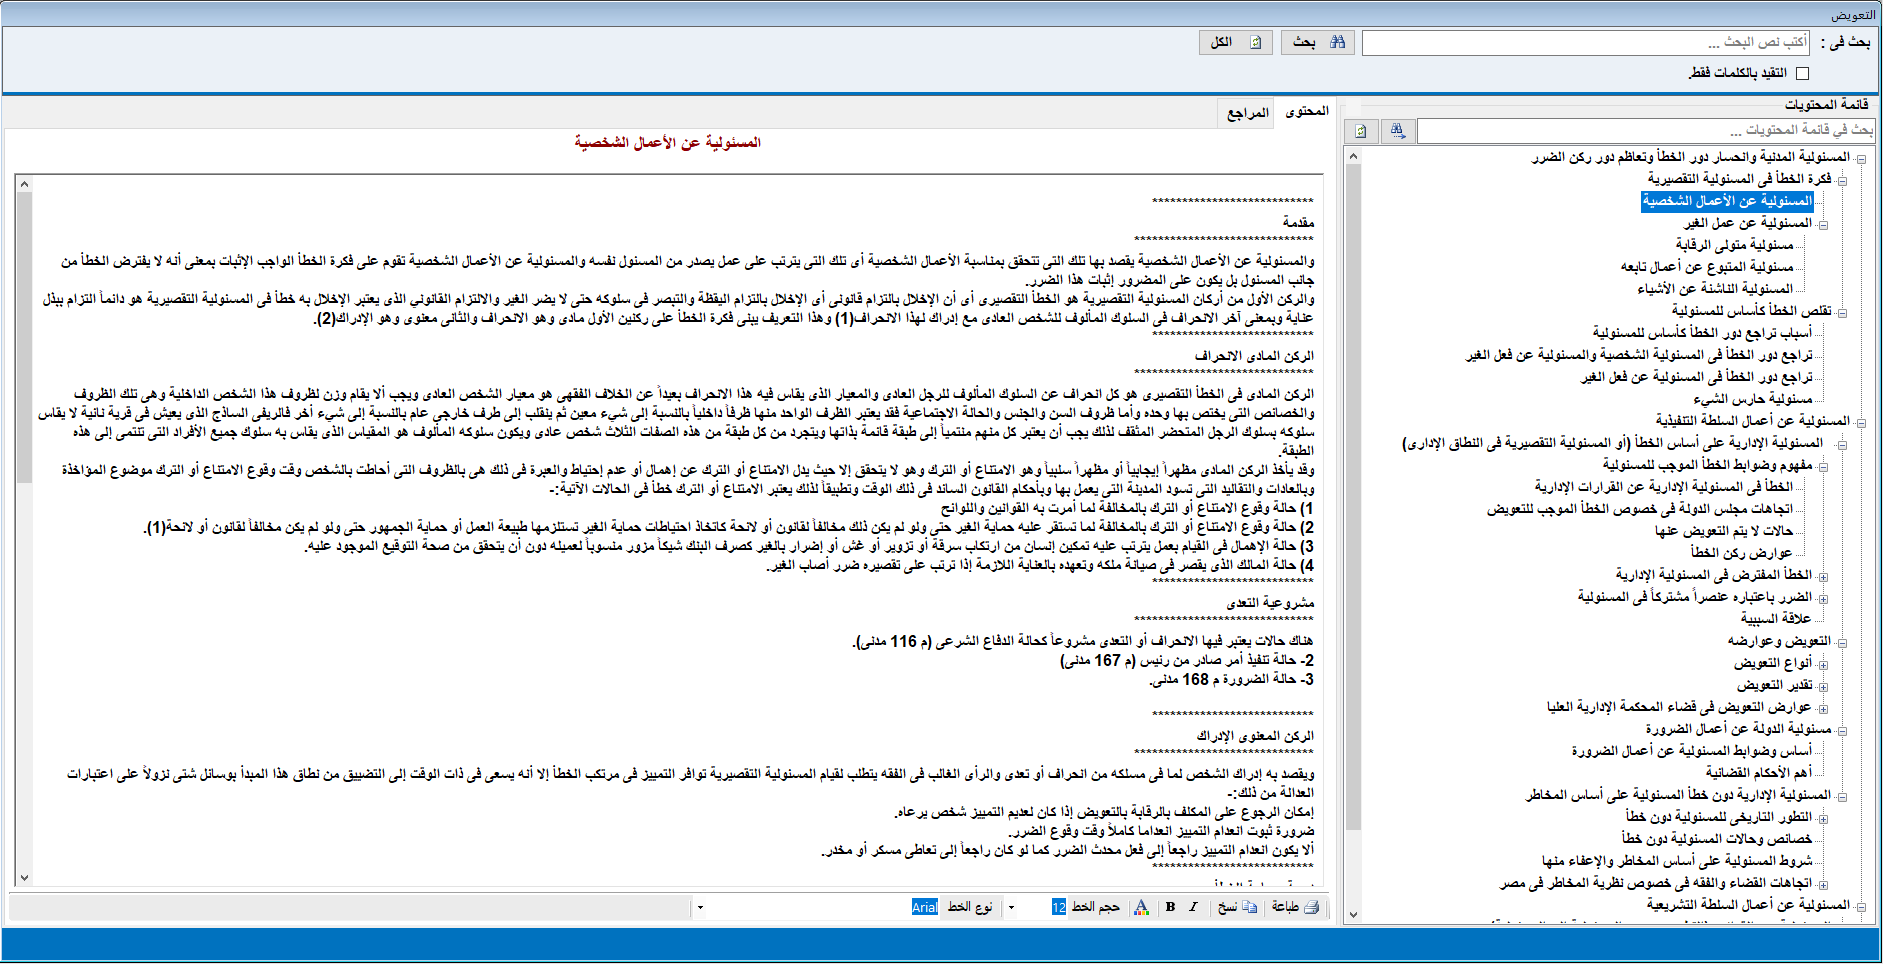The width and height of the screenshot is (1883, 964).
Task: Collapse the مسئولية الدولة عن أعمال الضرورة node
Action: (1842, 730)
